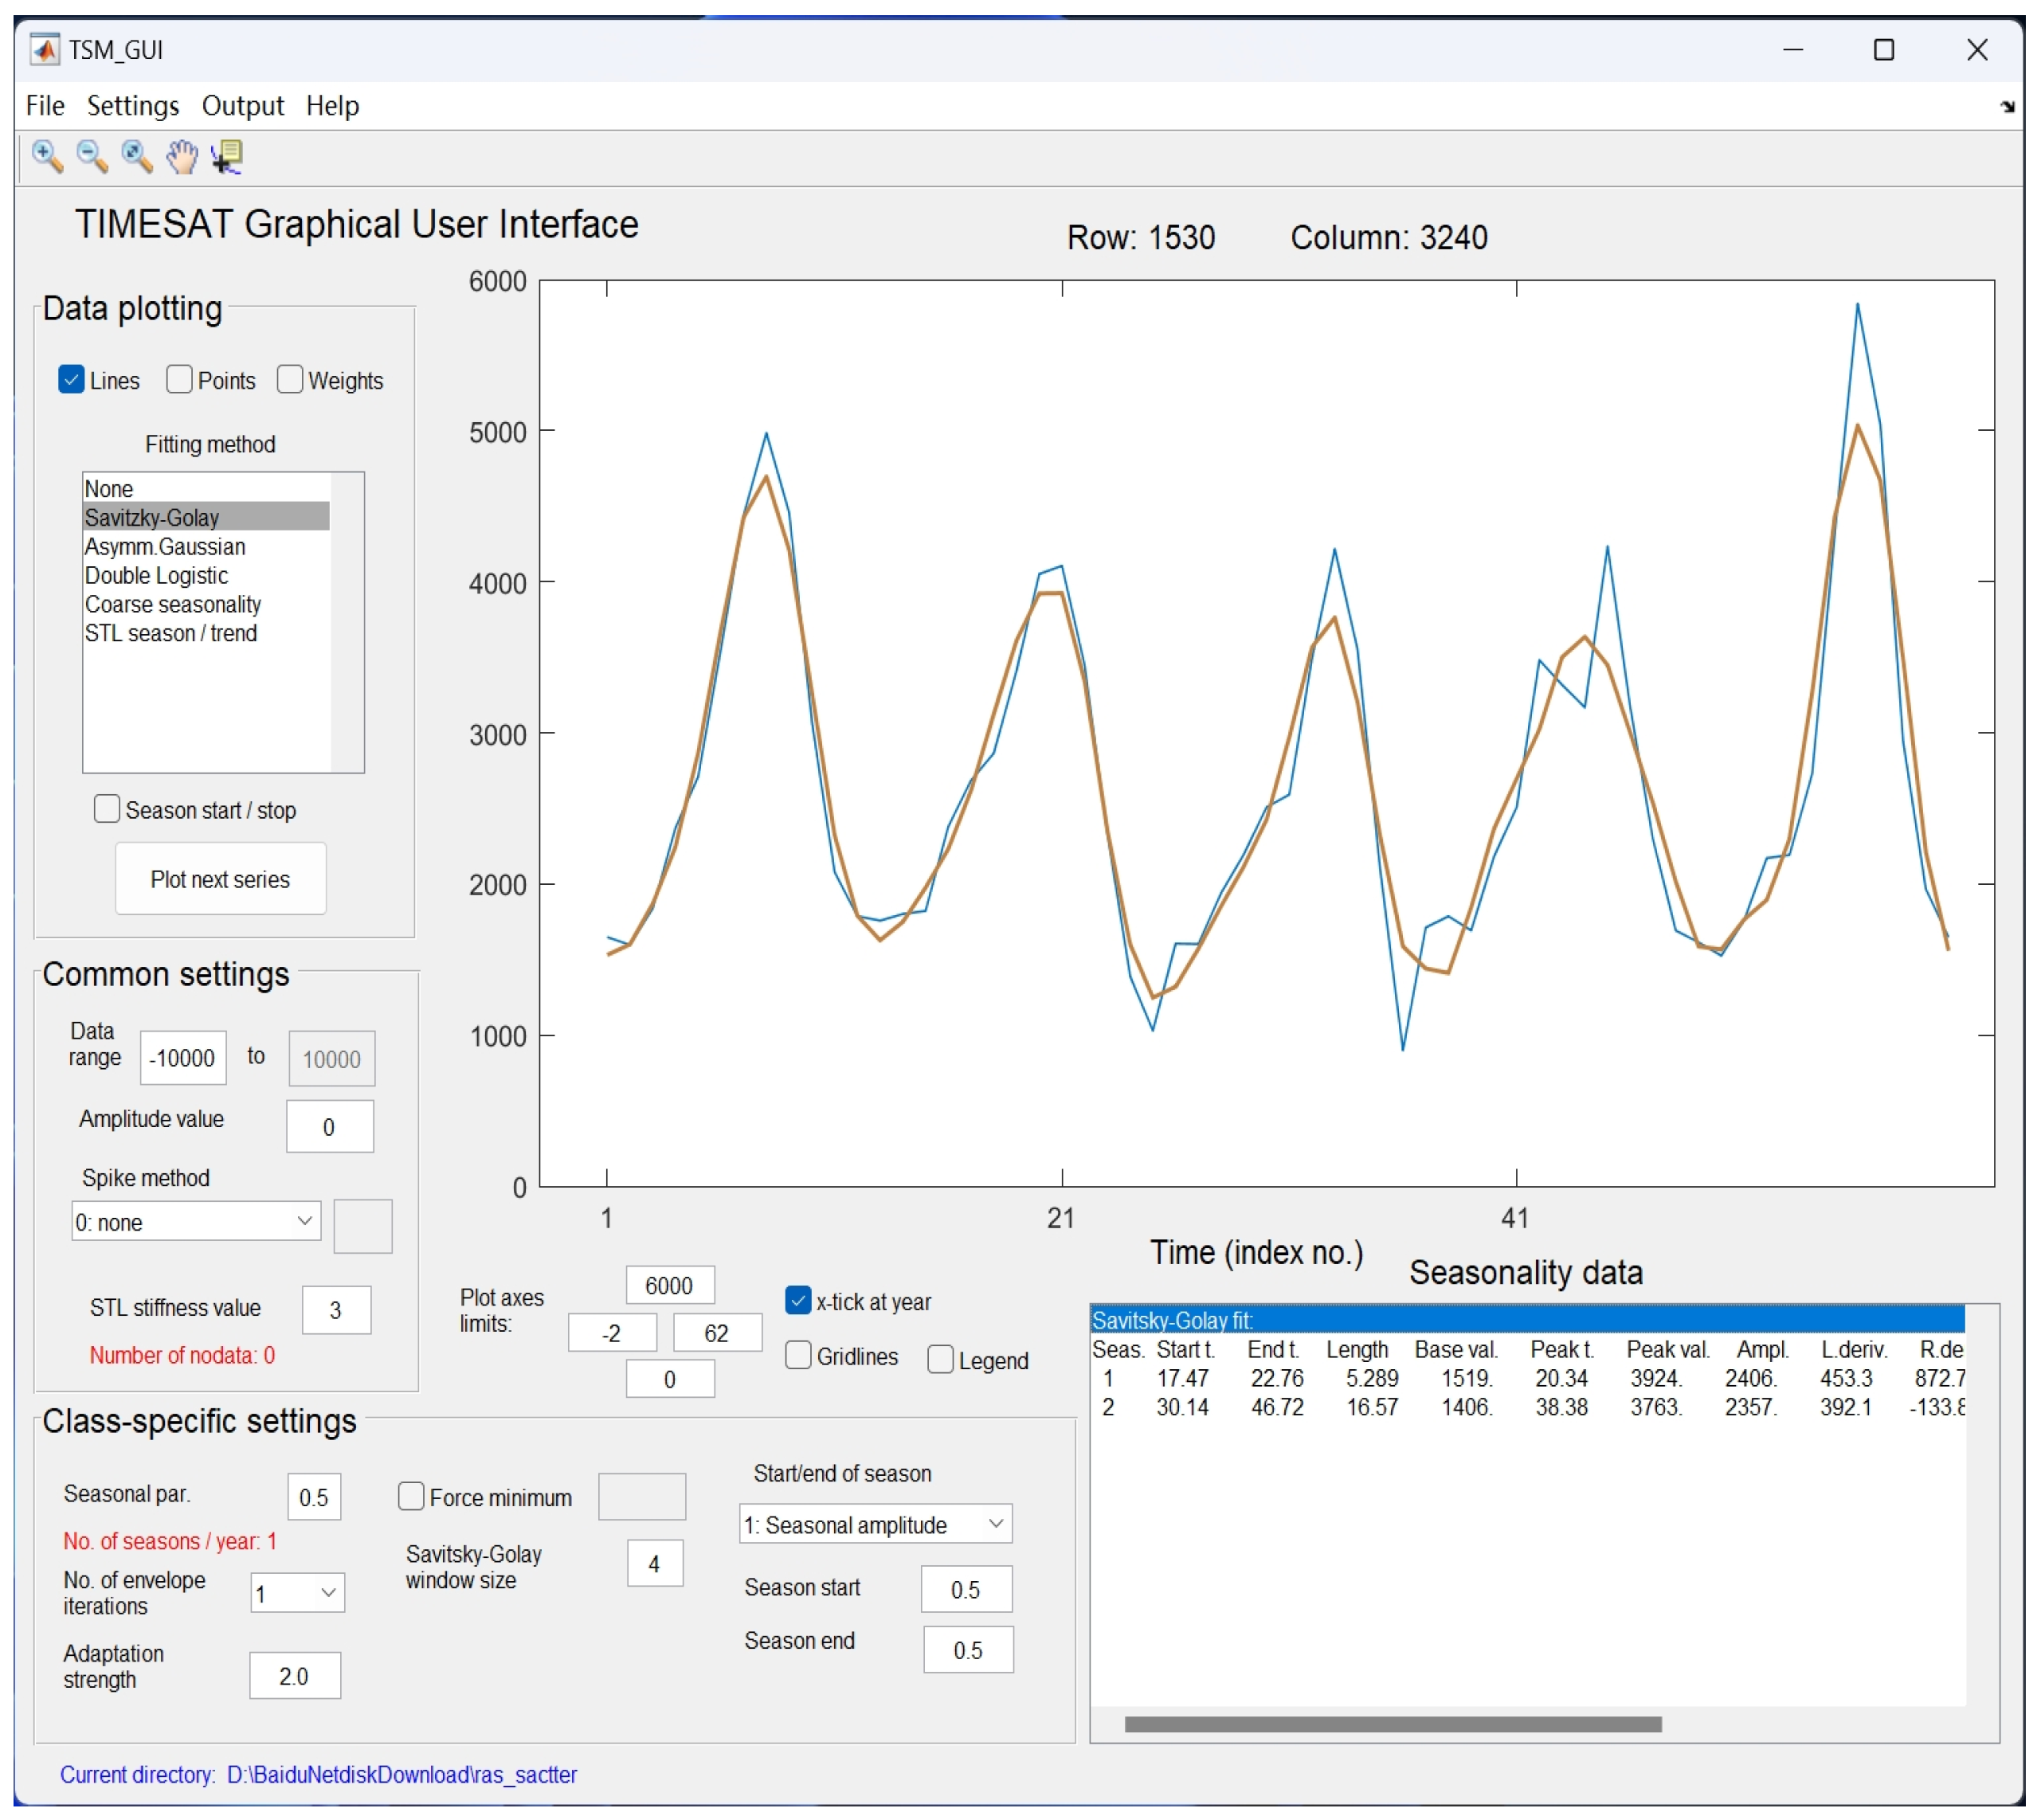Open the Spike method dropdown

[x=196, y=1221]
